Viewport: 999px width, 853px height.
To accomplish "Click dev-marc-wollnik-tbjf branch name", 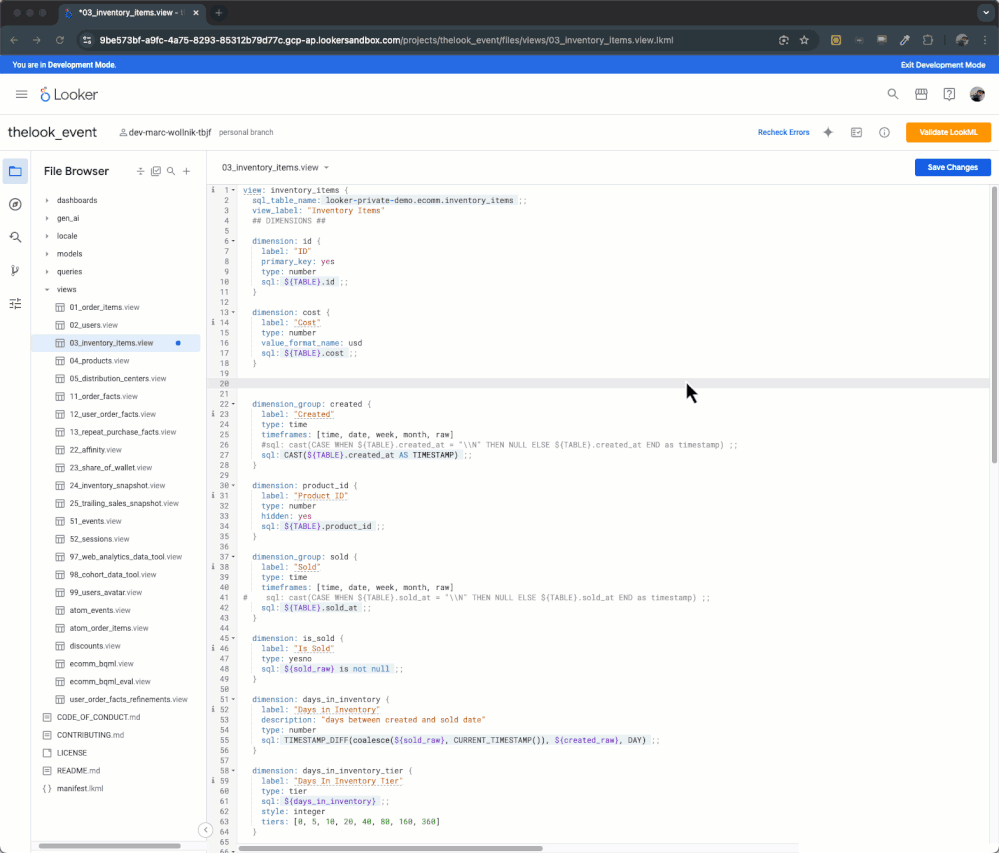I will coord(169,133).
